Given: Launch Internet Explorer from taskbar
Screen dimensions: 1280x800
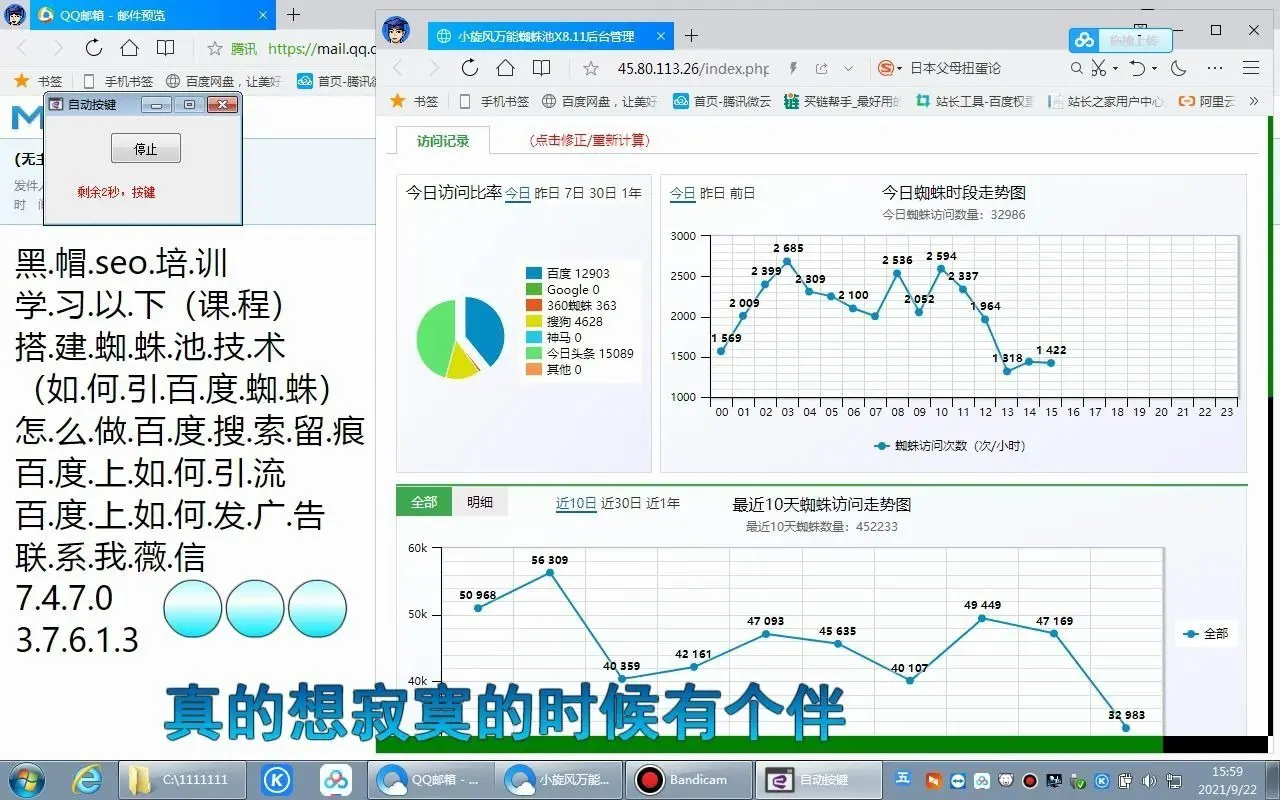Looking at the screenshot, I should coord(87,779).
